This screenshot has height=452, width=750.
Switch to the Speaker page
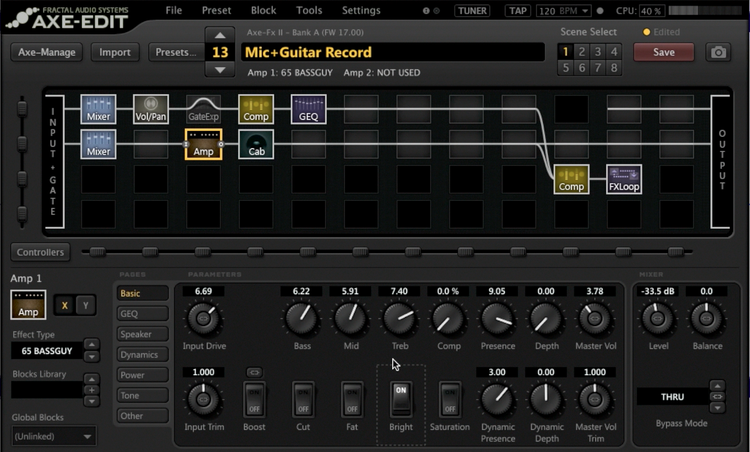pyautogui.click(x=143, y=334)
